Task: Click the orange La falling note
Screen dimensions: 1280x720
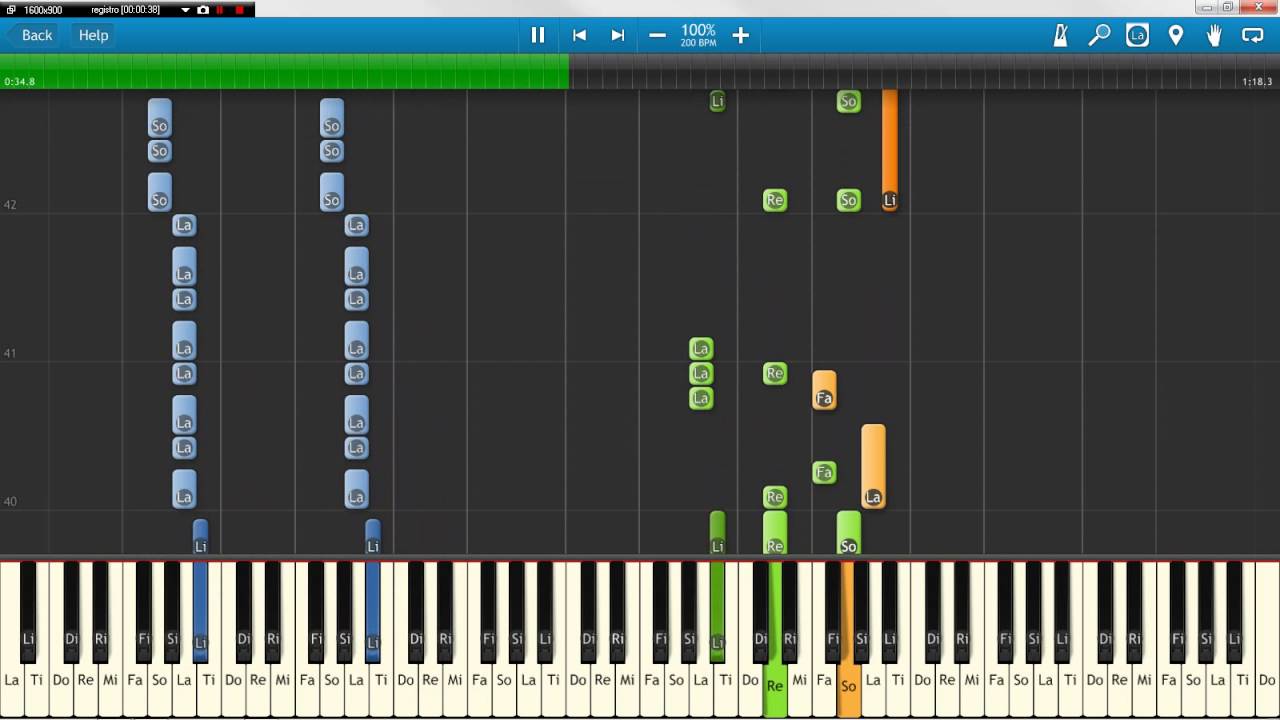Action: (873, 466)
